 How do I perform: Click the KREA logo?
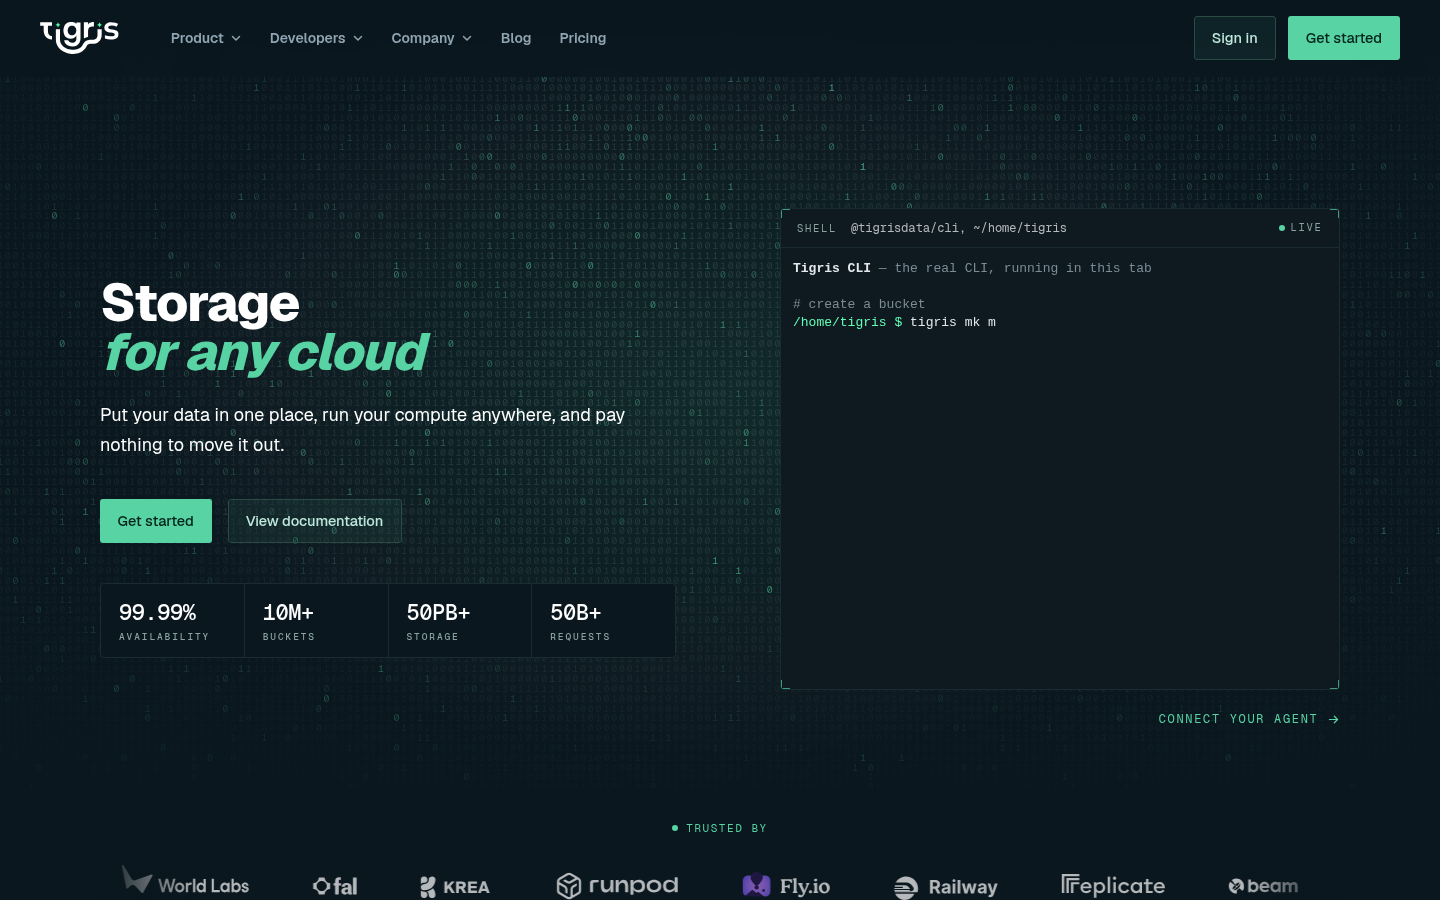(455, 887)
